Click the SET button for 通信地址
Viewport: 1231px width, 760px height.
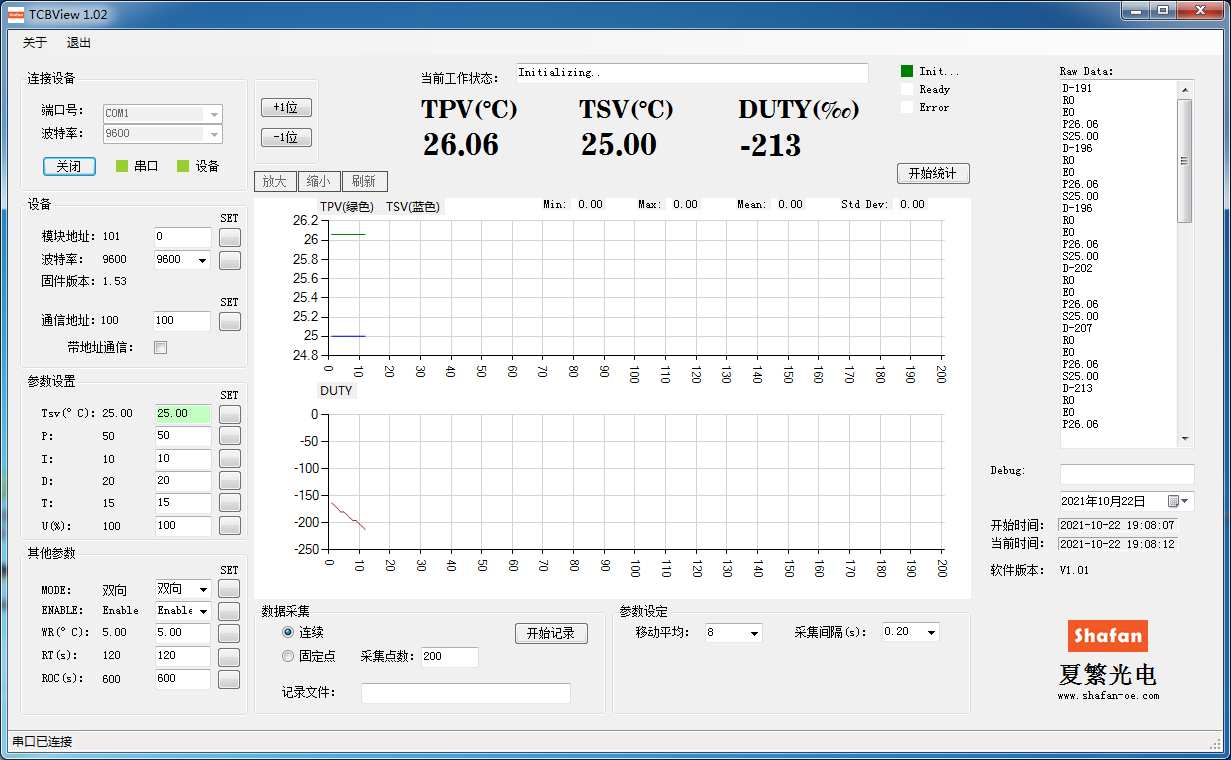click(x=230, y=321)
